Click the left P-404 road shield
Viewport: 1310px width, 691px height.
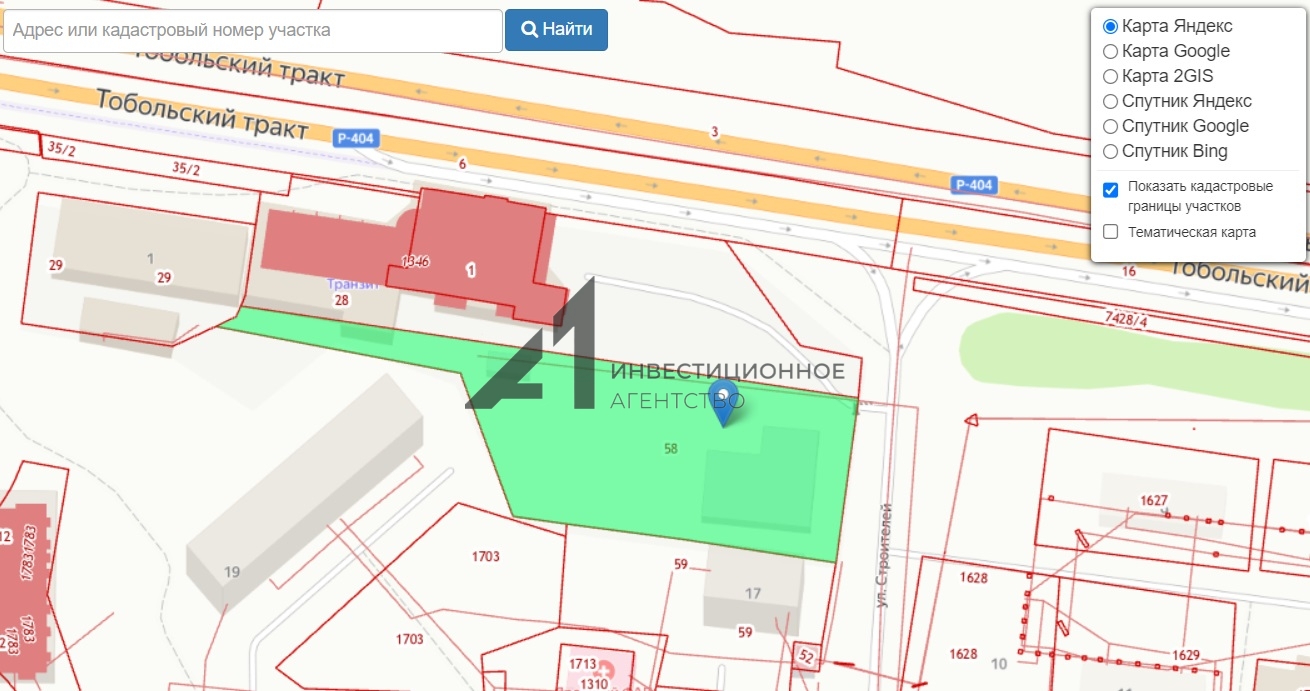coord(356,139)
